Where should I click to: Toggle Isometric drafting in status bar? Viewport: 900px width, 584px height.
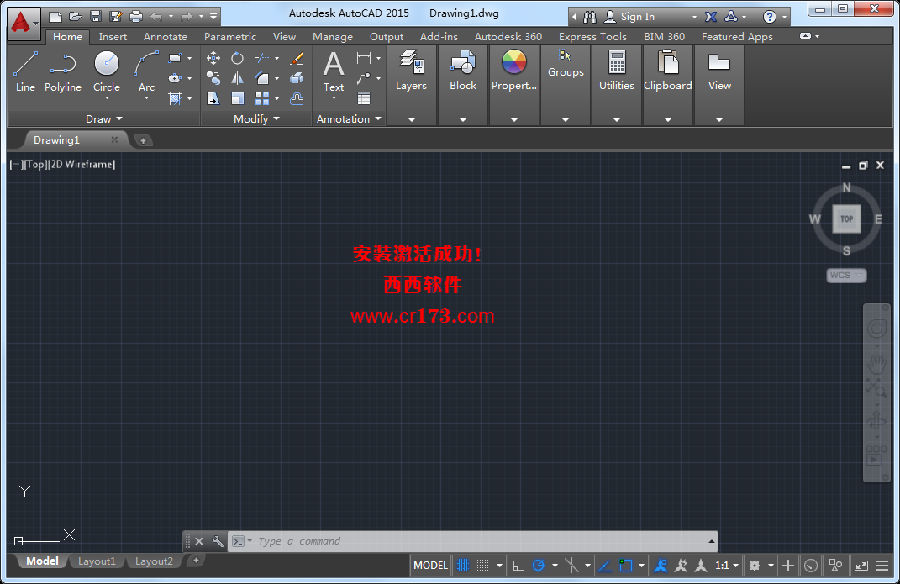(x=572, y=566)
